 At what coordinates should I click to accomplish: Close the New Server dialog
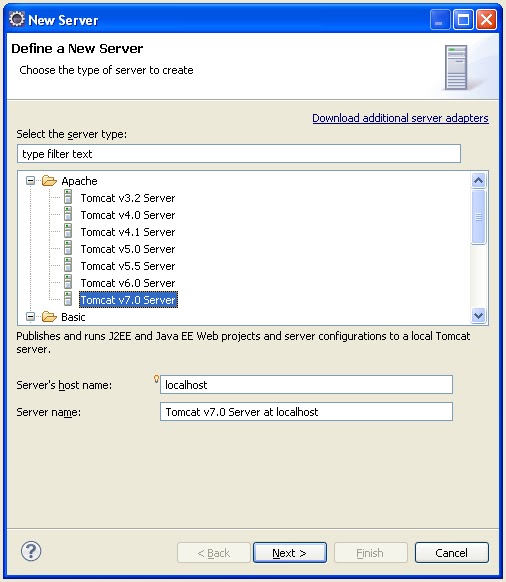tap(486, 19)
